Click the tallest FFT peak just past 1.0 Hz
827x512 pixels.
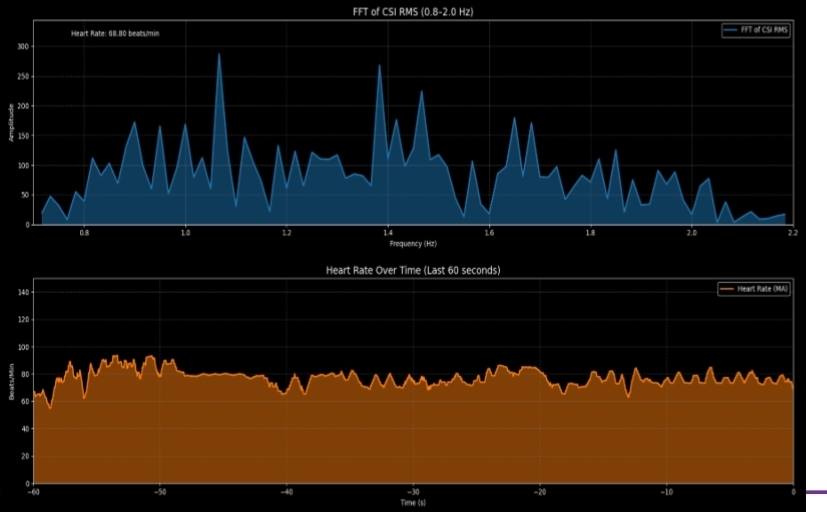click(x=218, y=55)
